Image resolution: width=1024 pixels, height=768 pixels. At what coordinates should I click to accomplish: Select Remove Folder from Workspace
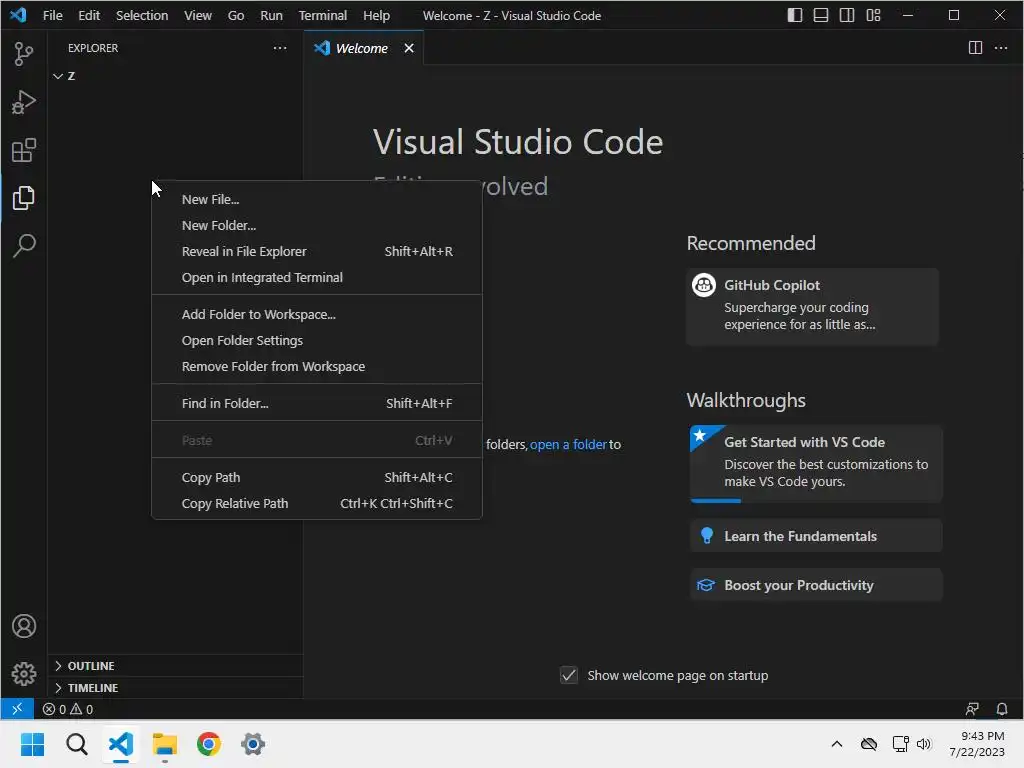(317, 367)
